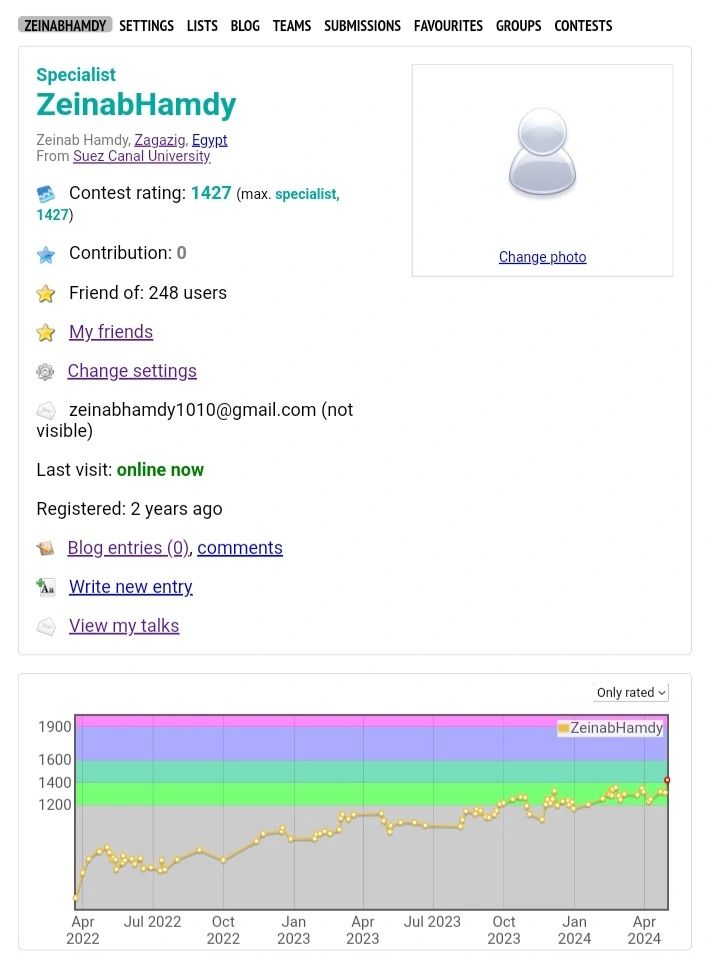Click the 1900 axis label on graph
This screenshot has height=954, width=720.
(x=55, y=726)
